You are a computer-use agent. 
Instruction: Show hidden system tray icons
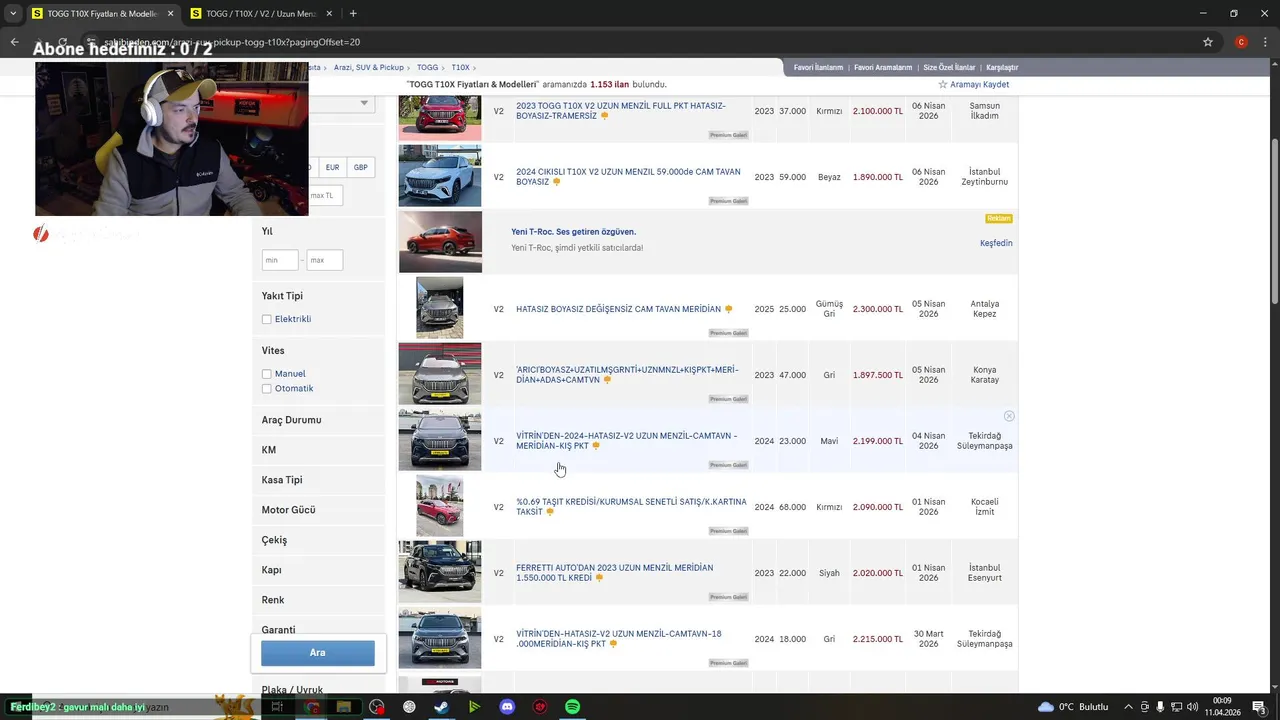[x=1129, y=707]
